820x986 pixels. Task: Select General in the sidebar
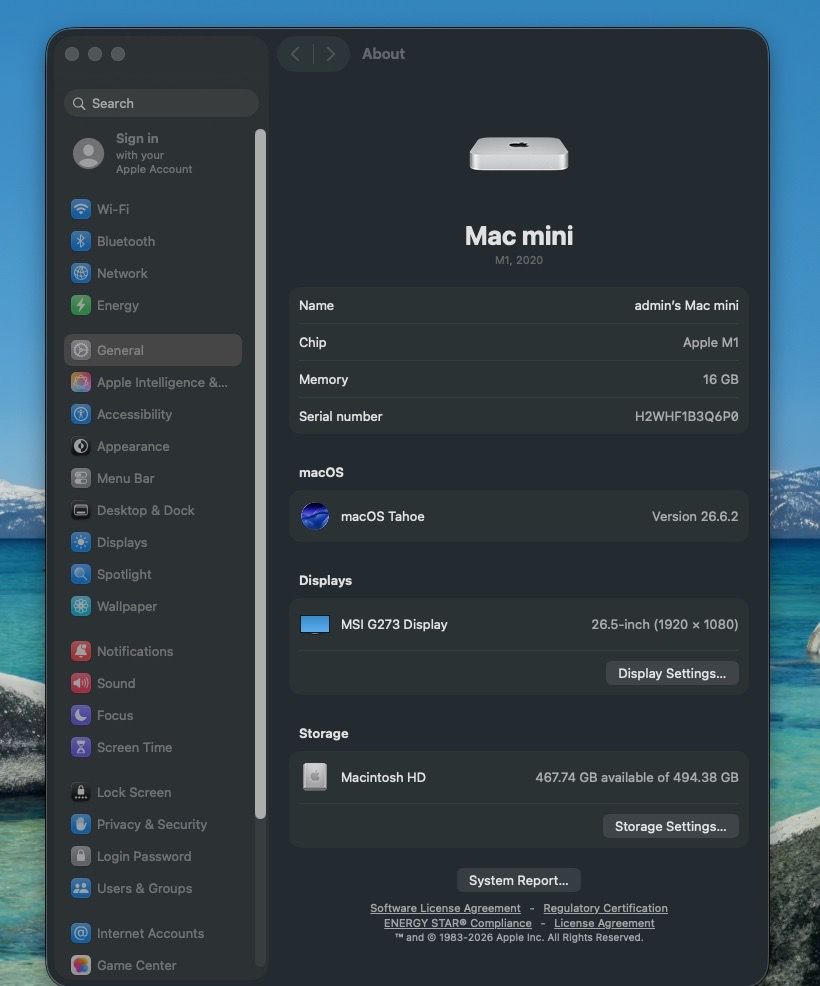tap(153, 350)
